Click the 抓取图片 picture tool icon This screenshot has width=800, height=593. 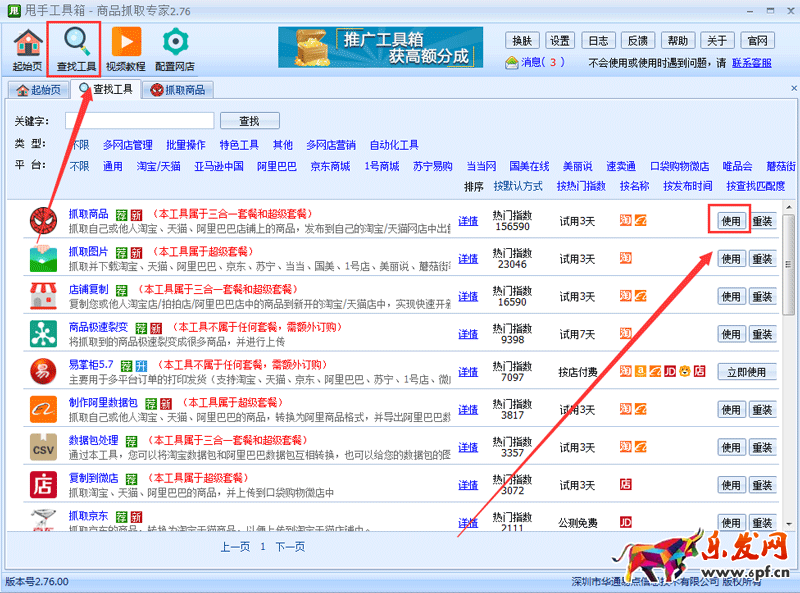pyautogui.click(x=43, y=258)
